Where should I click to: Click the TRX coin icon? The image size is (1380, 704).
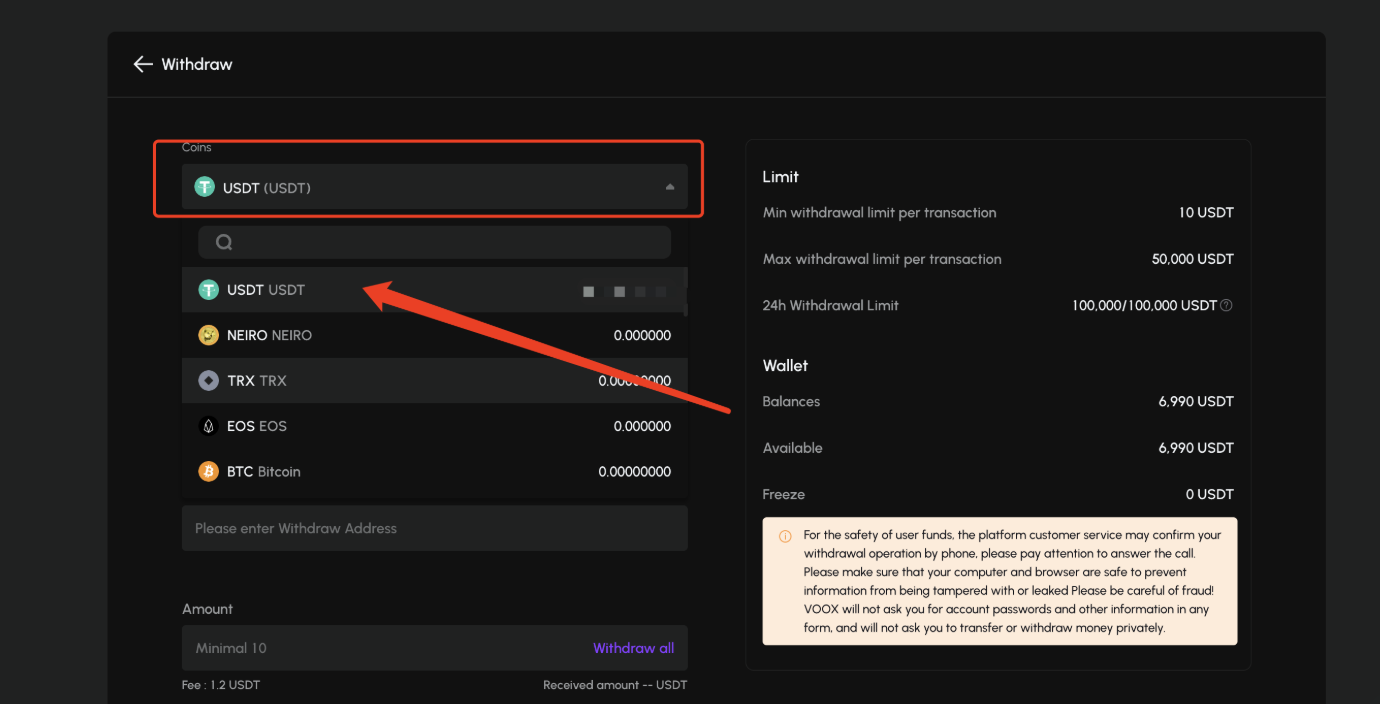tap(208, 381)
